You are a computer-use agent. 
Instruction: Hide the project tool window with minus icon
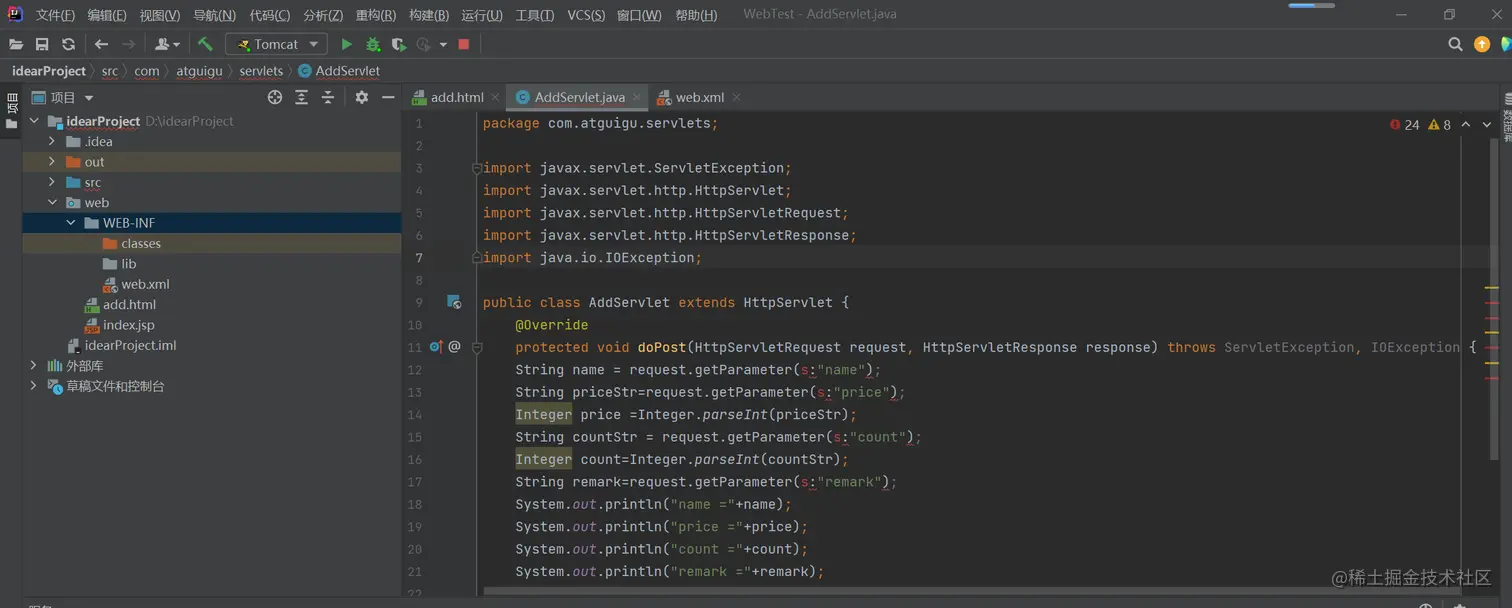coord(388,97)
